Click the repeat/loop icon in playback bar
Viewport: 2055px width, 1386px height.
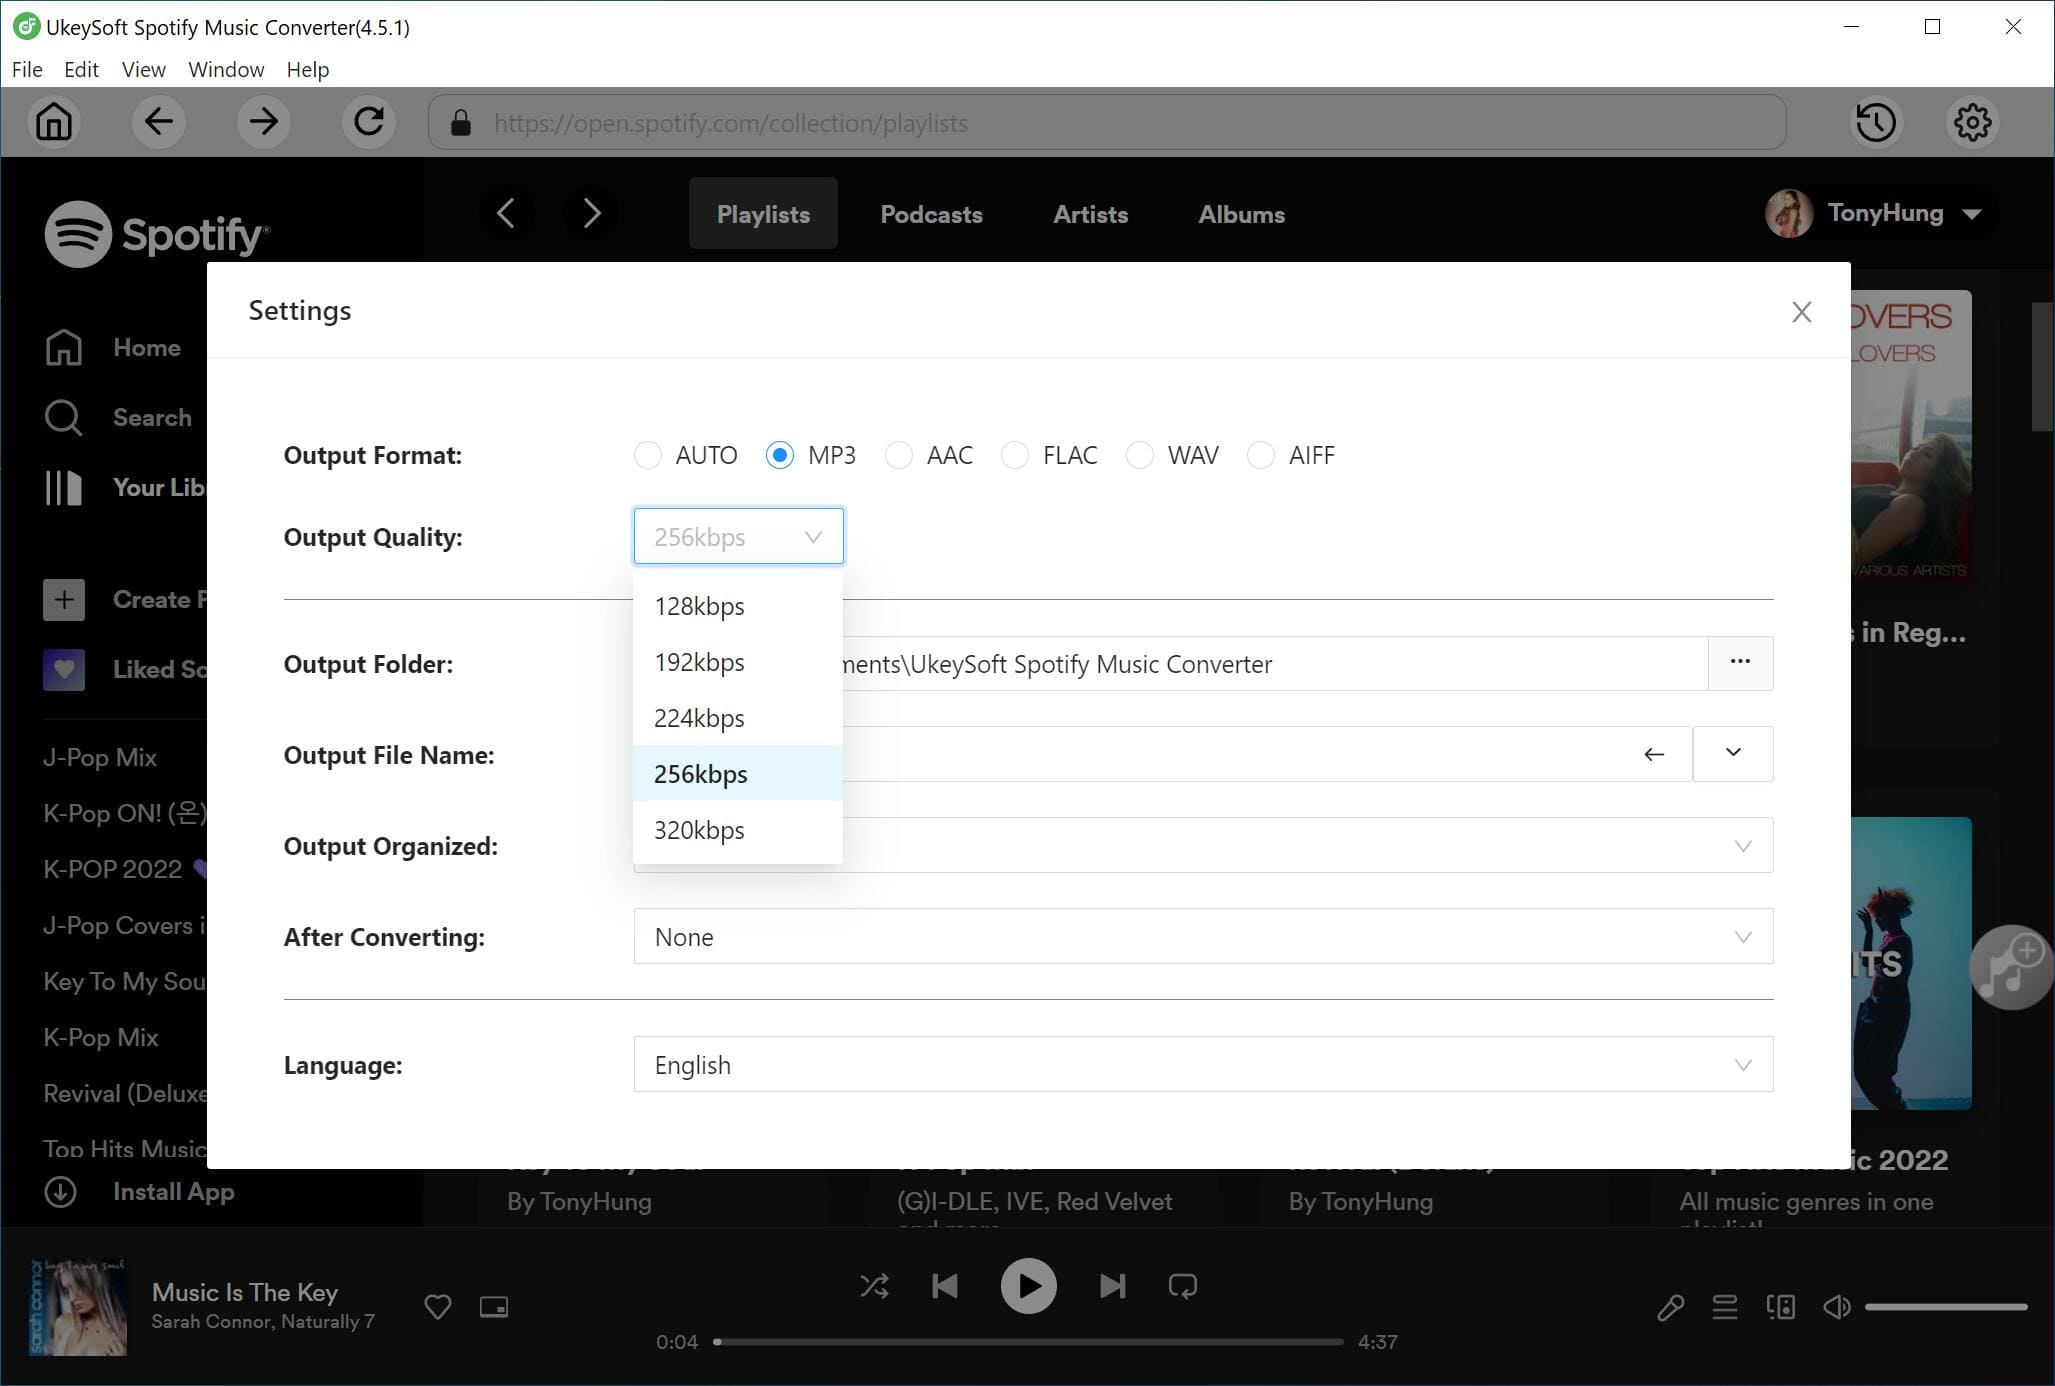[1183, 1285]
